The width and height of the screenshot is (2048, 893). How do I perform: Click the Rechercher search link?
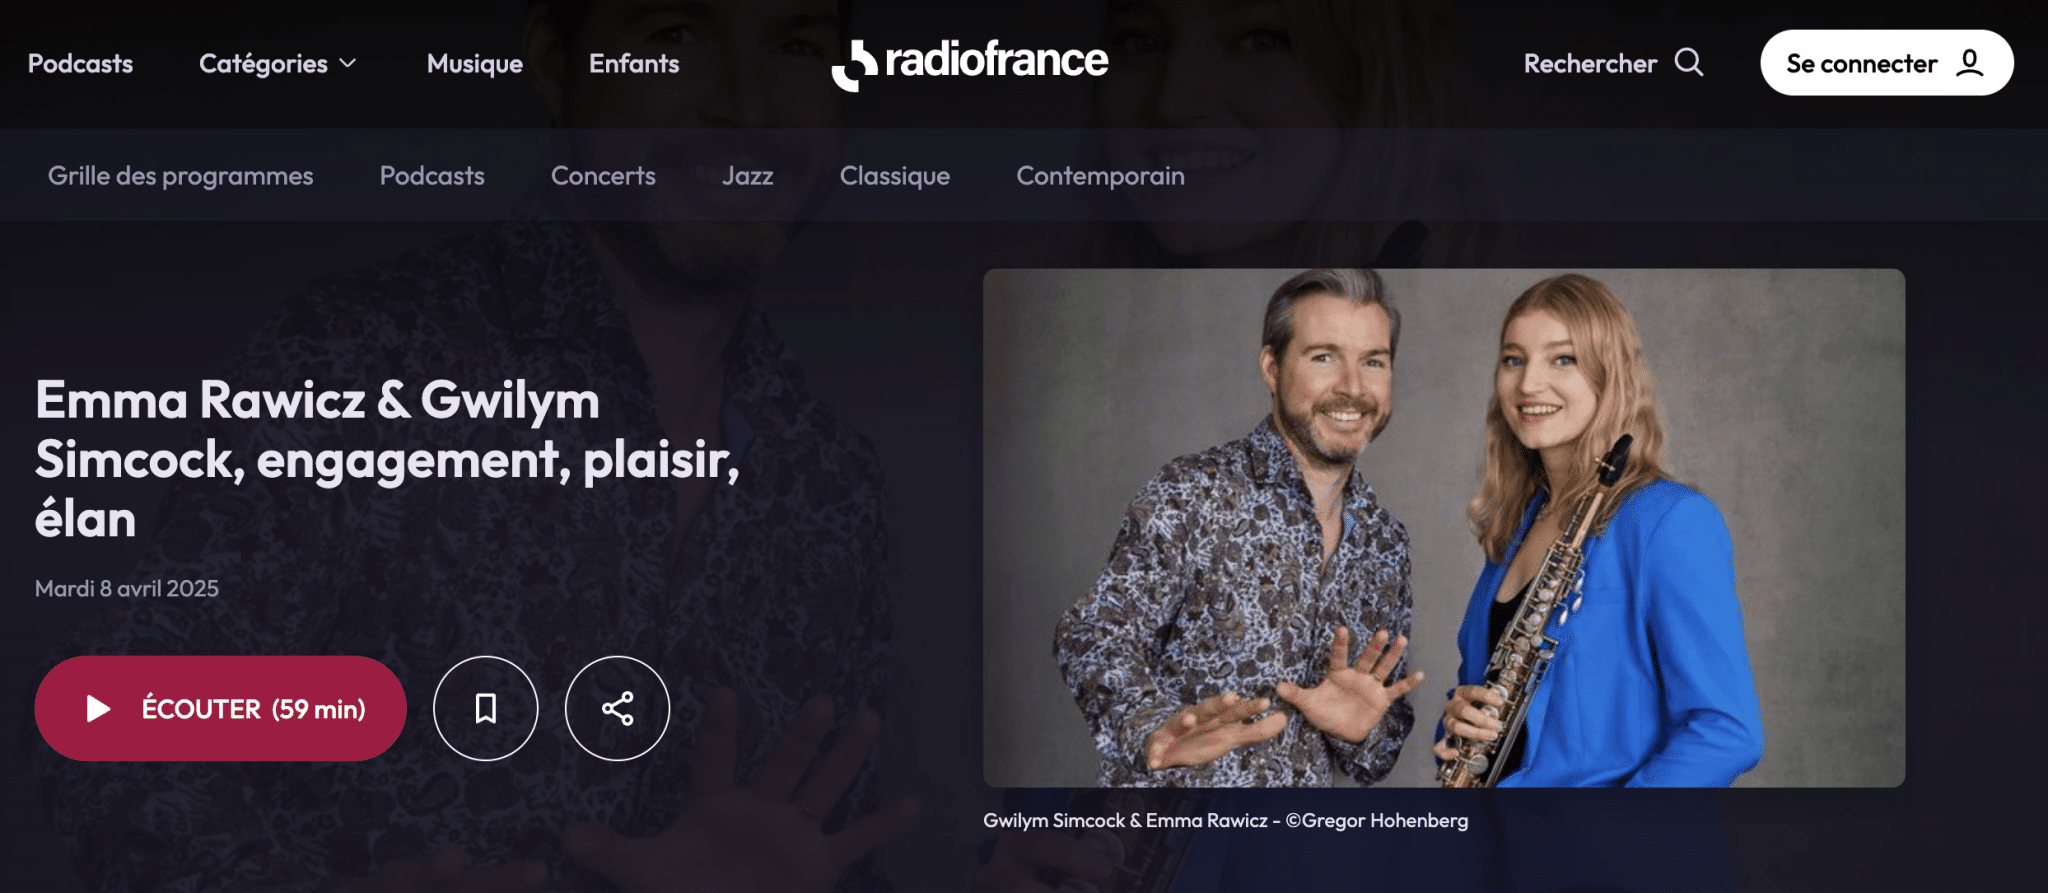pos(1613,63)
